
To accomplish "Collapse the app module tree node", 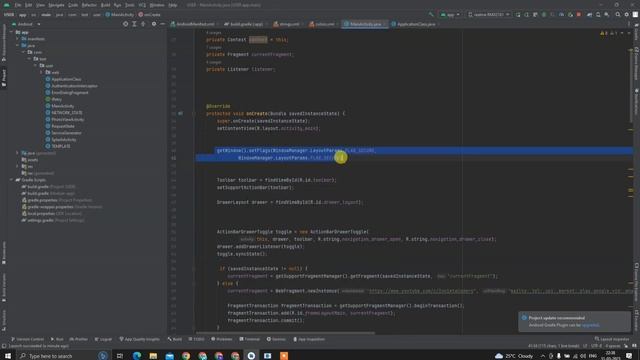I will pos(11,32).
